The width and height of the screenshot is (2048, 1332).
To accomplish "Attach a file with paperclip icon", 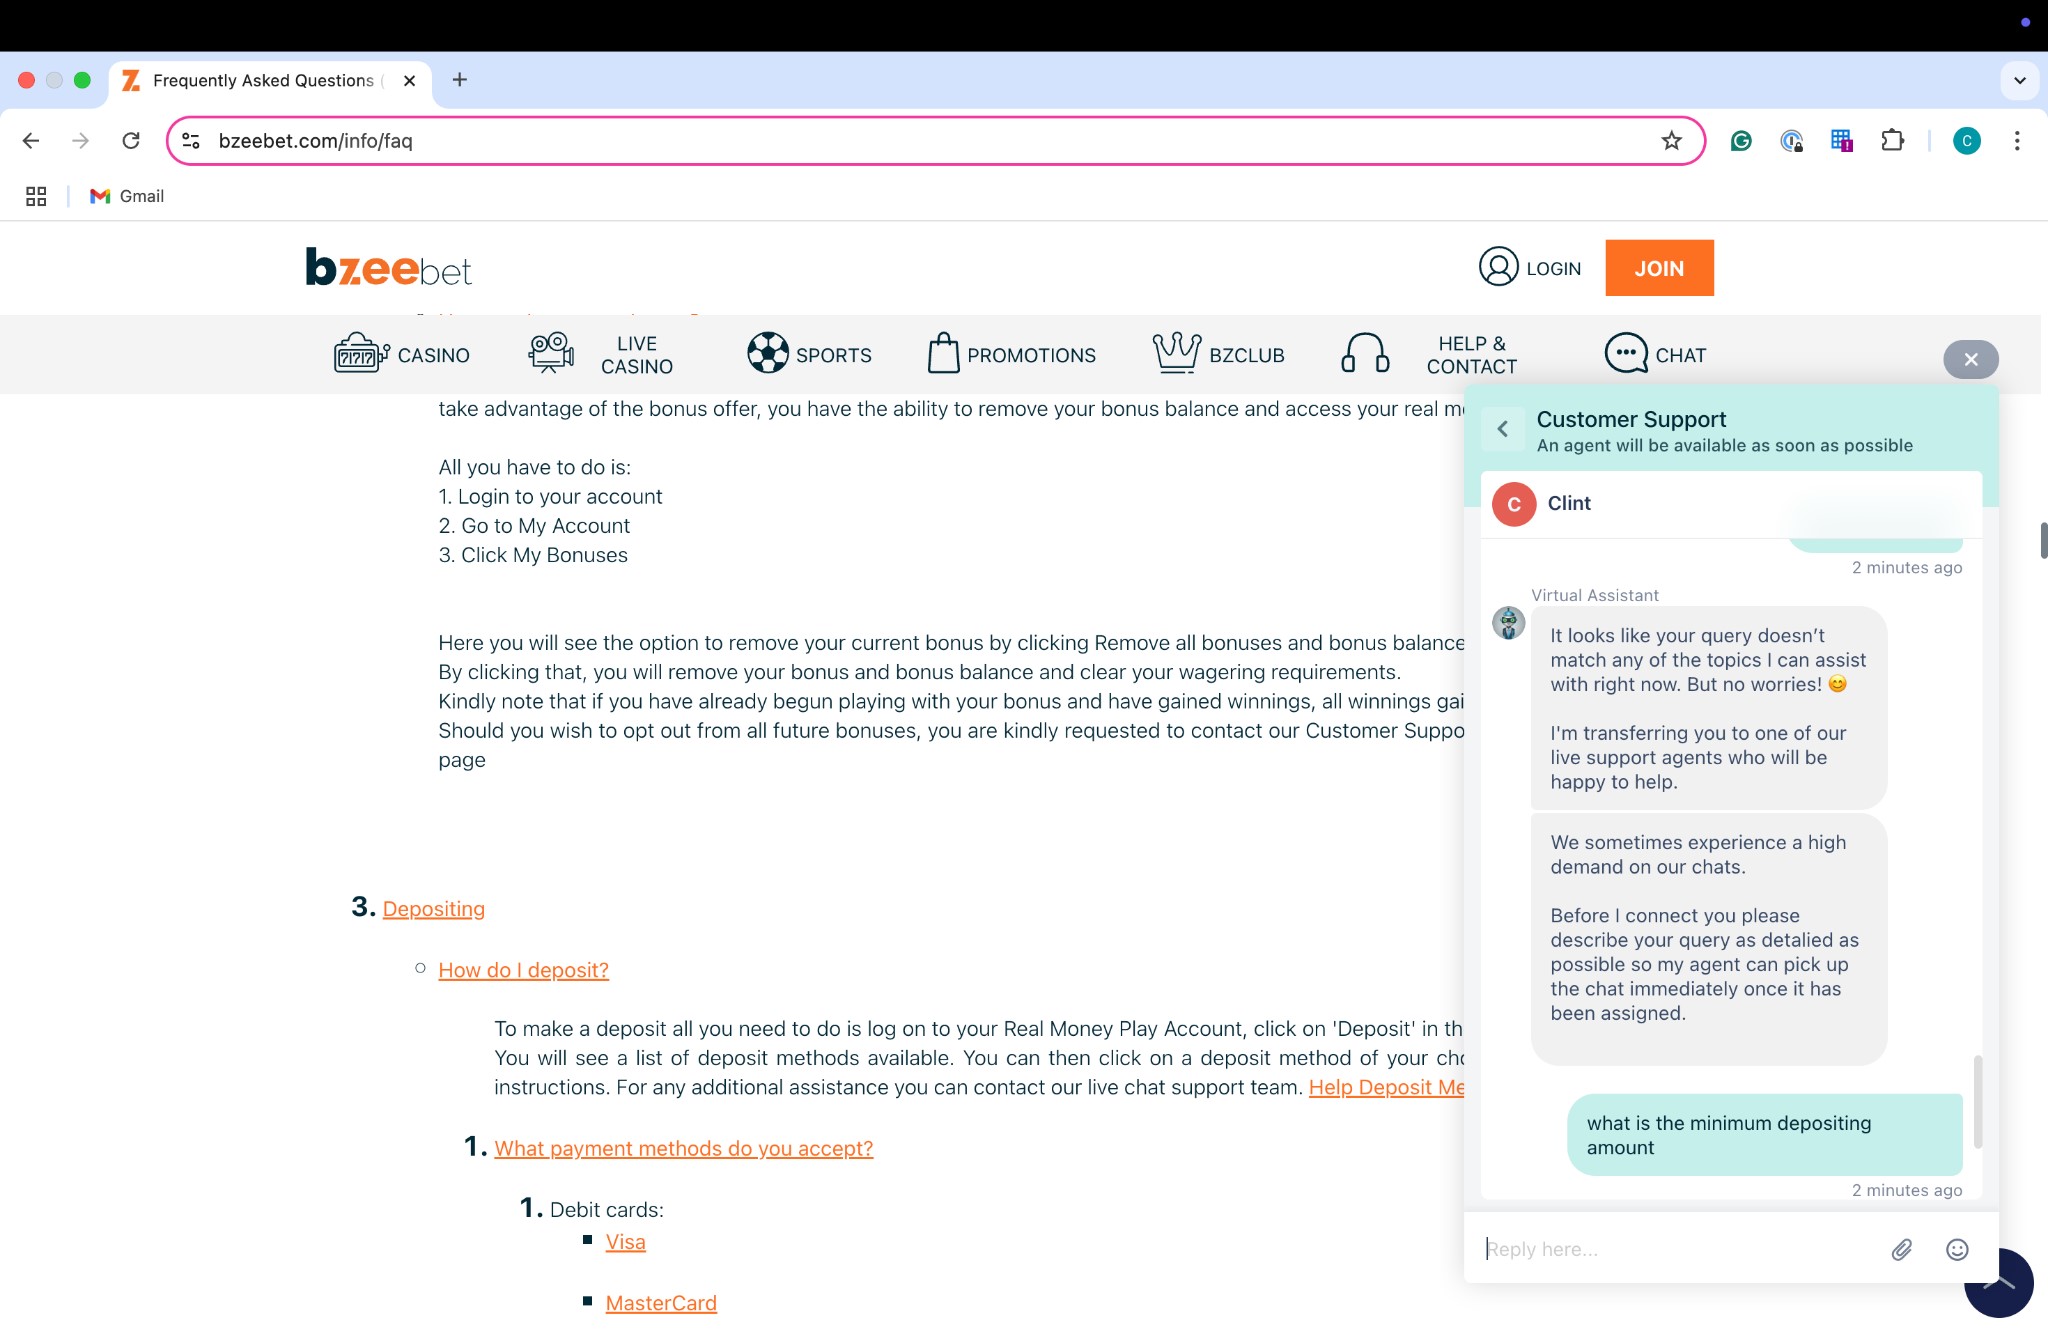I will pos(1901,1249).
